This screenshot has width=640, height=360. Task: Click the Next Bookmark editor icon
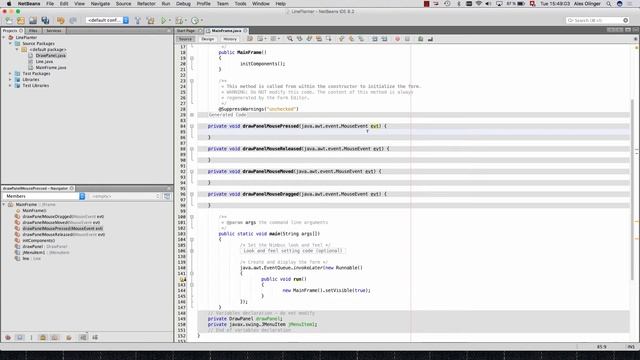[x=351, y=39]
